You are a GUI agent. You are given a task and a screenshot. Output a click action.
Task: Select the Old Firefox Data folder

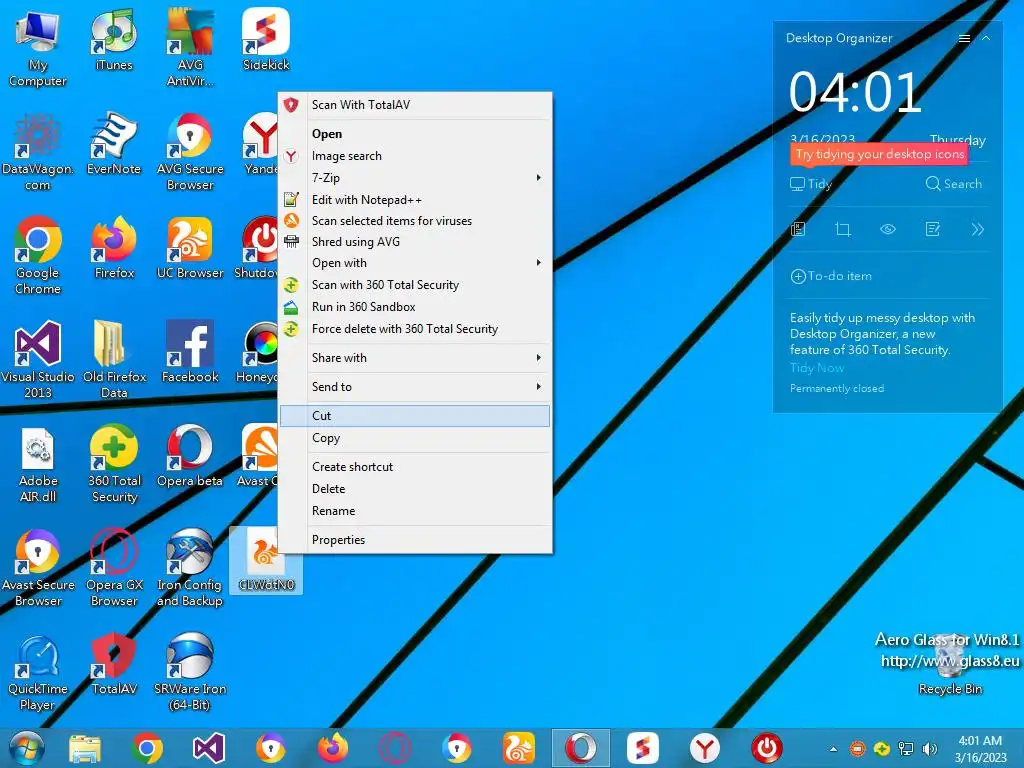coord(114,360)
